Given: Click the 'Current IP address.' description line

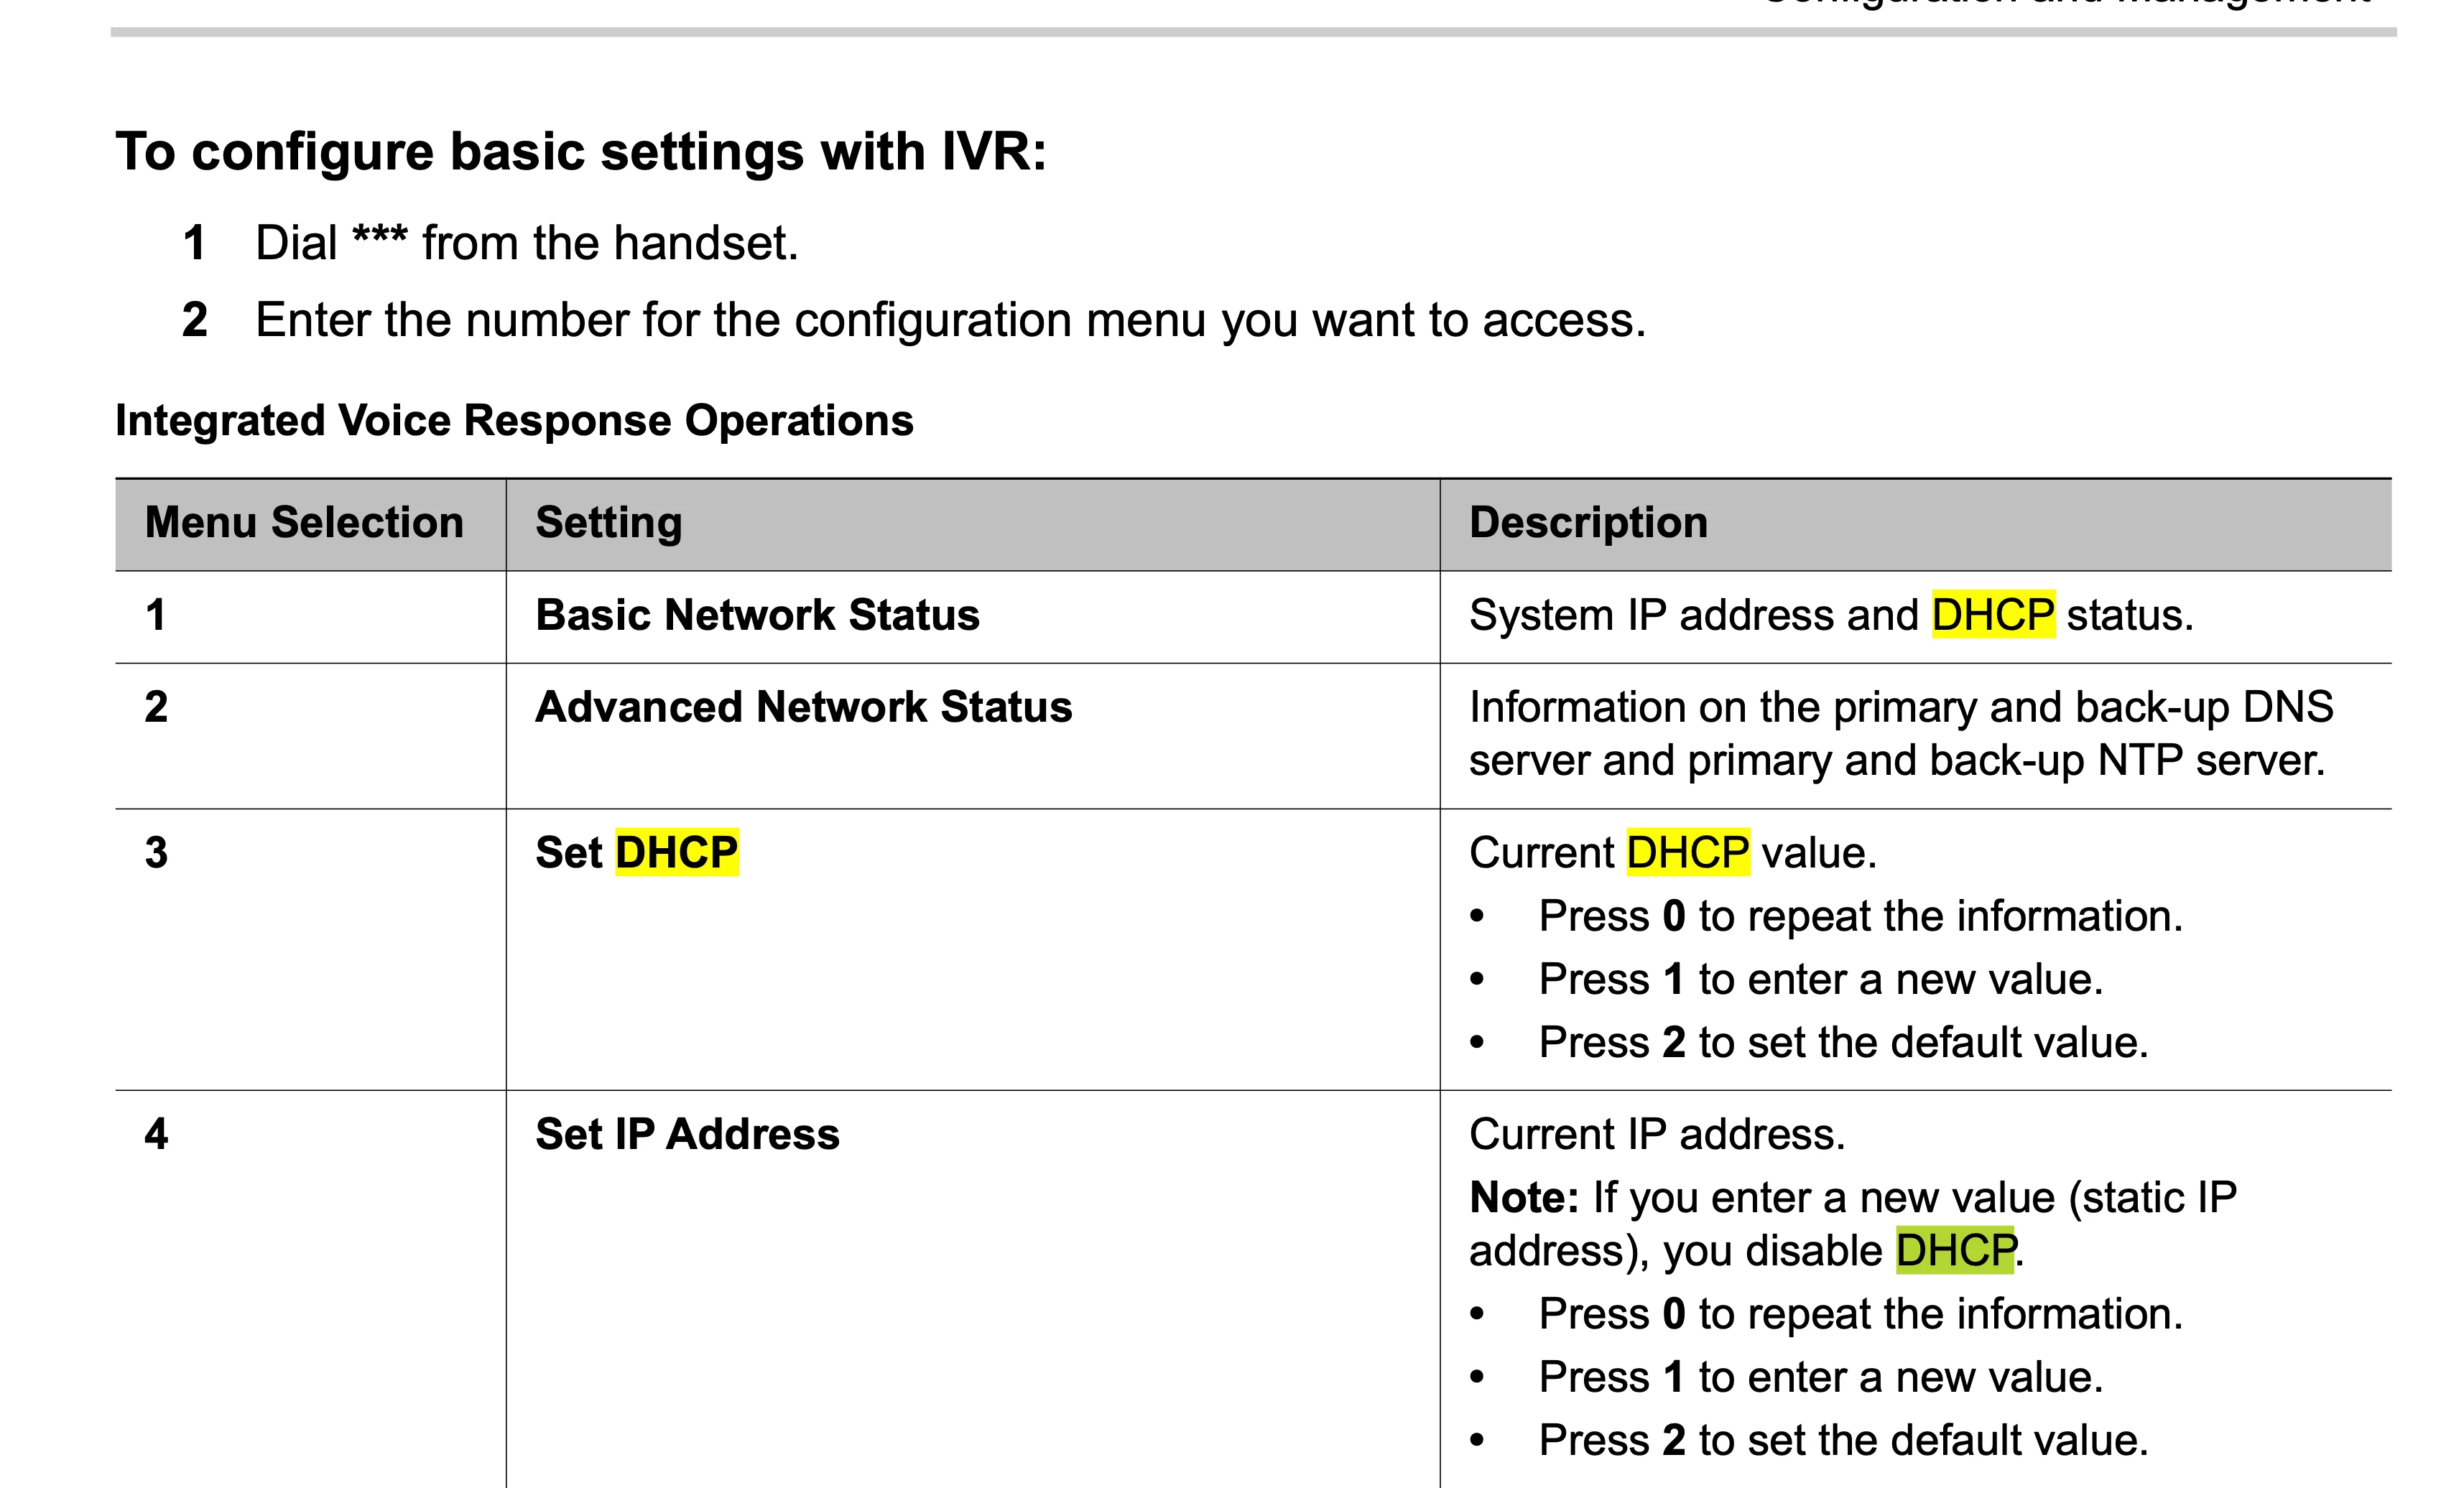Looking at the screenshot, I should tap(1657, 1134).
